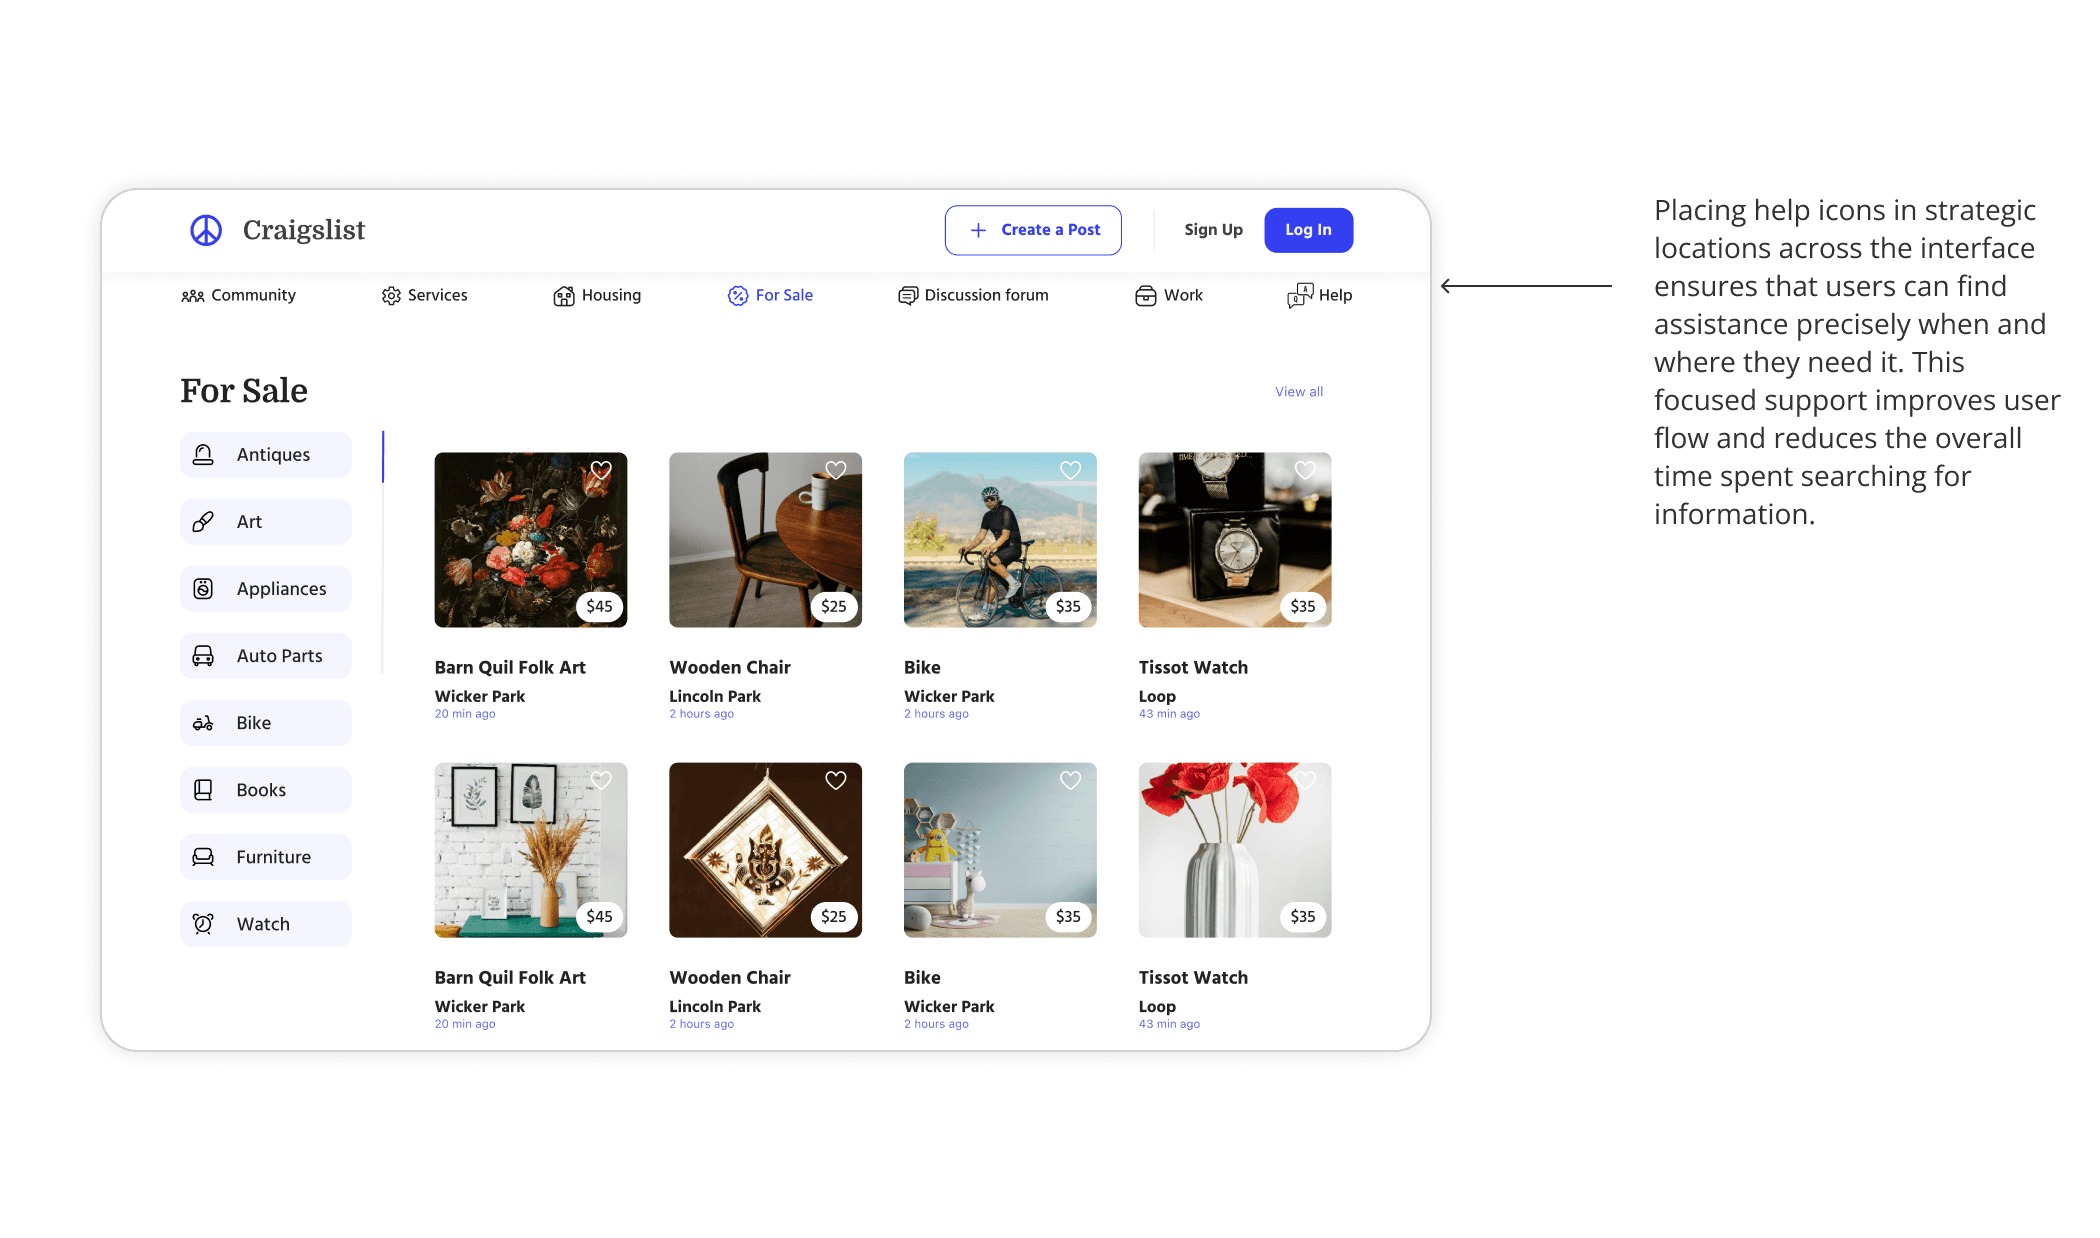Click the Books category icon
Viewport: 2100px width, 1238px height.
pyautogui.click(x=203, y=790)
